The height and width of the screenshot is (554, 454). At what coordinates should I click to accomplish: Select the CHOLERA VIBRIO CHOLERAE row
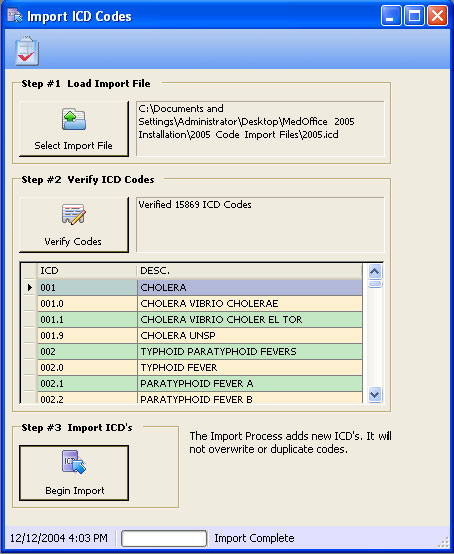coord(200,303)
